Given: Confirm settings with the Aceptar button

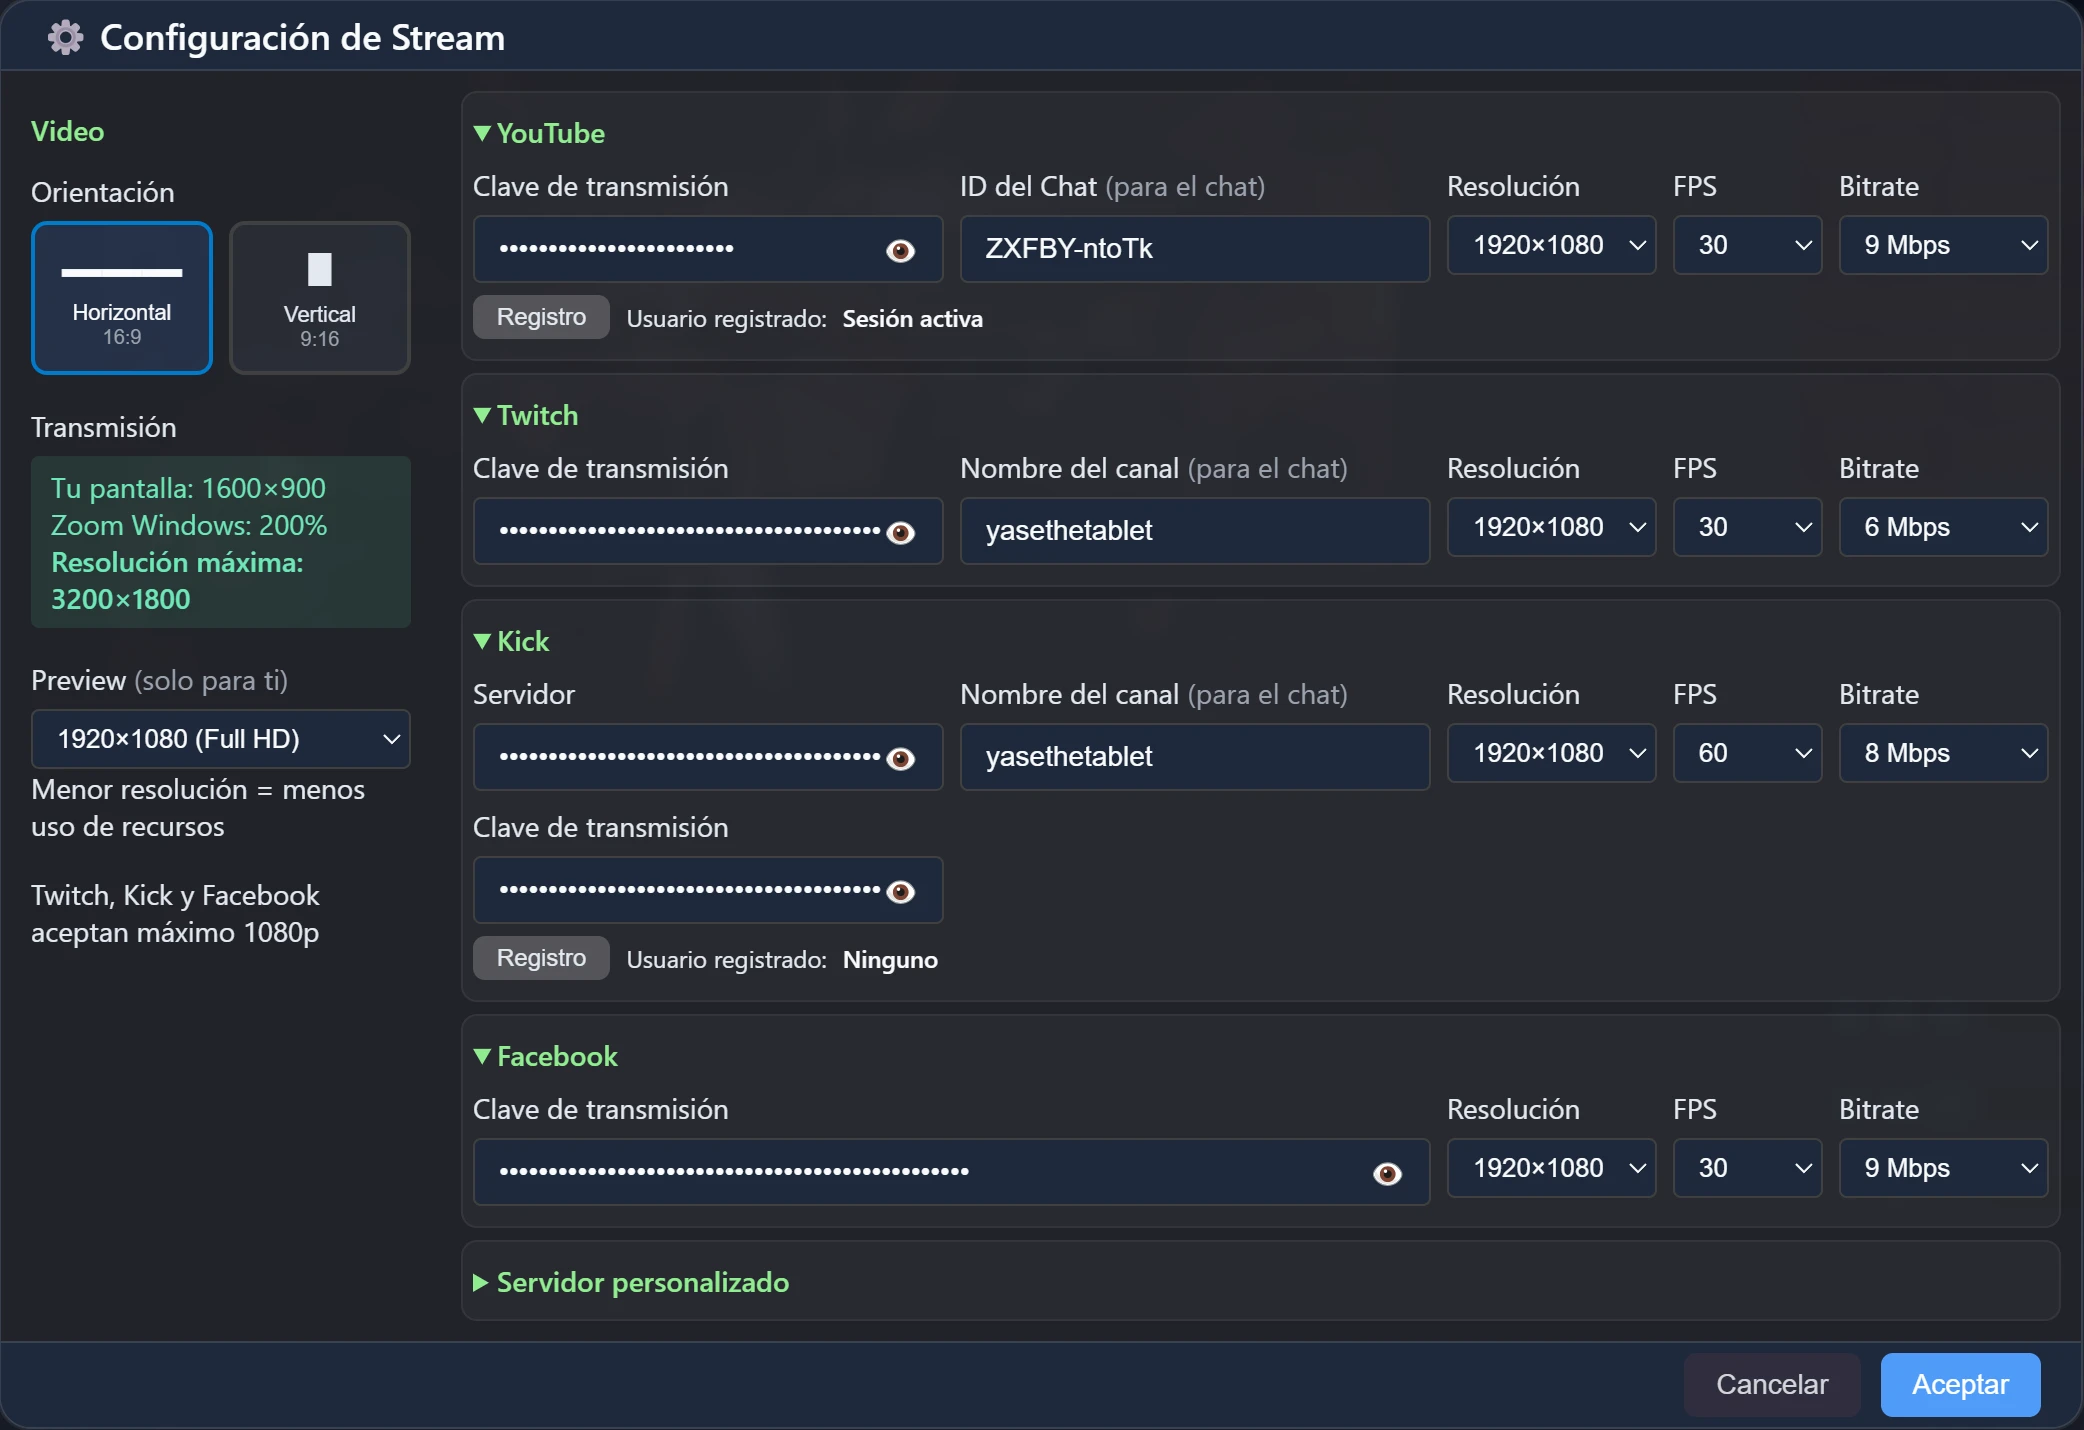Looking at the screenshot, I should click(1959, 1384).
